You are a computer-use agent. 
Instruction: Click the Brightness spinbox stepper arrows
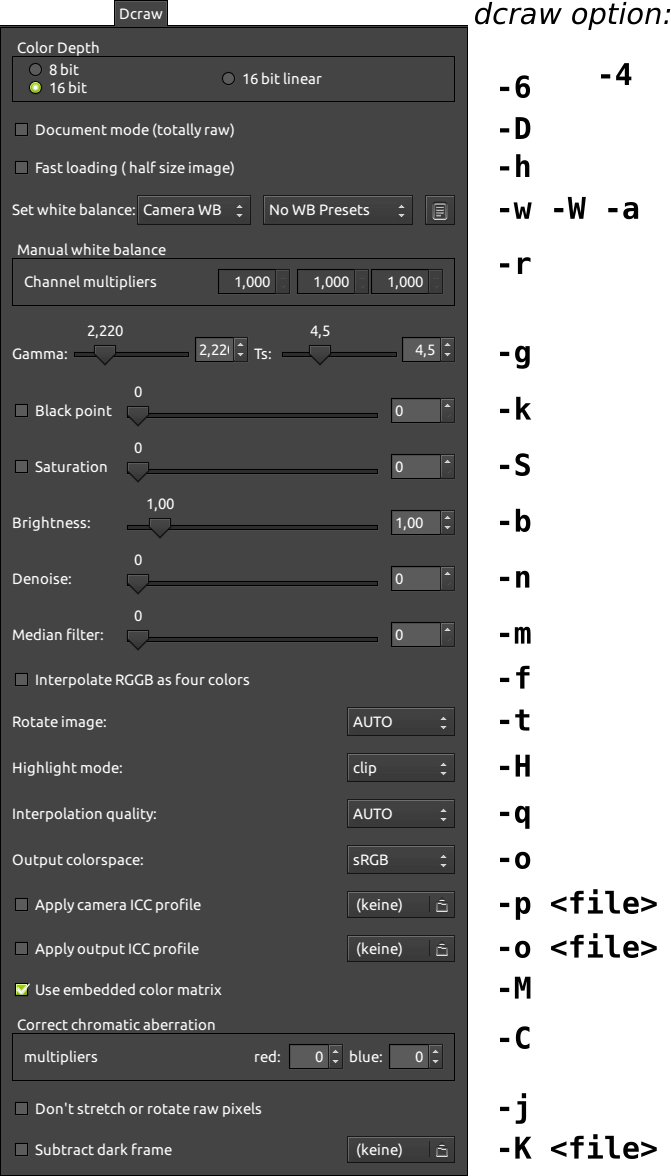448,523
